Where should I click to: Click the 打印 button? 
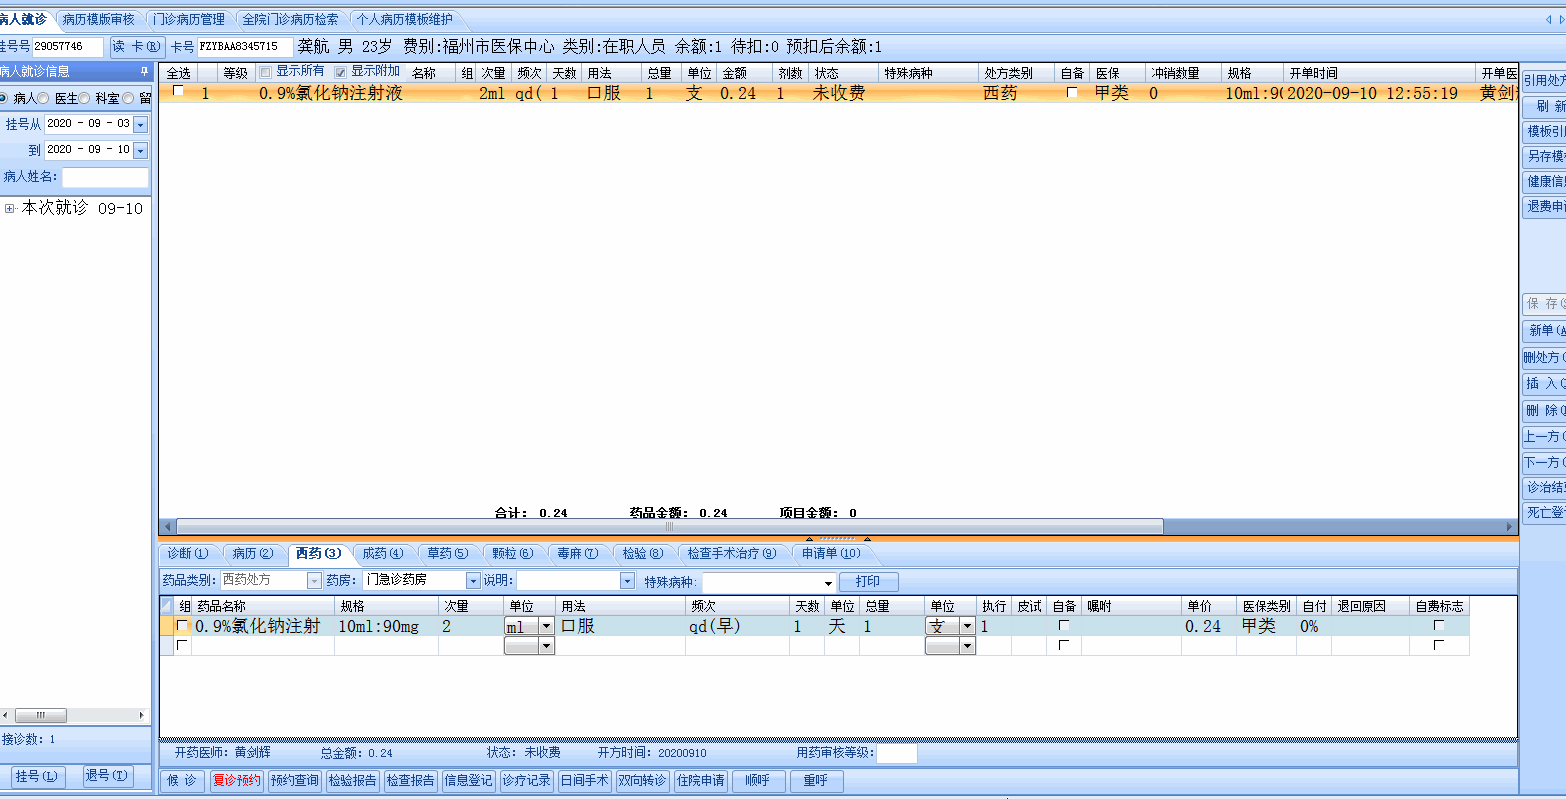coord(869,581)
